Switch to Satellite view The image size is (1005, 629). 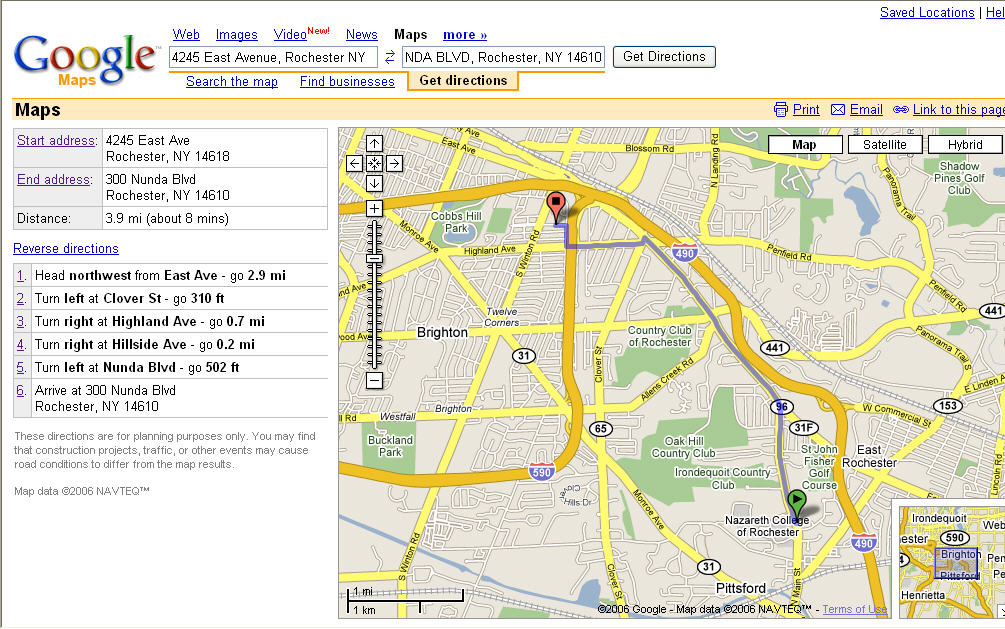pos(885,145)
